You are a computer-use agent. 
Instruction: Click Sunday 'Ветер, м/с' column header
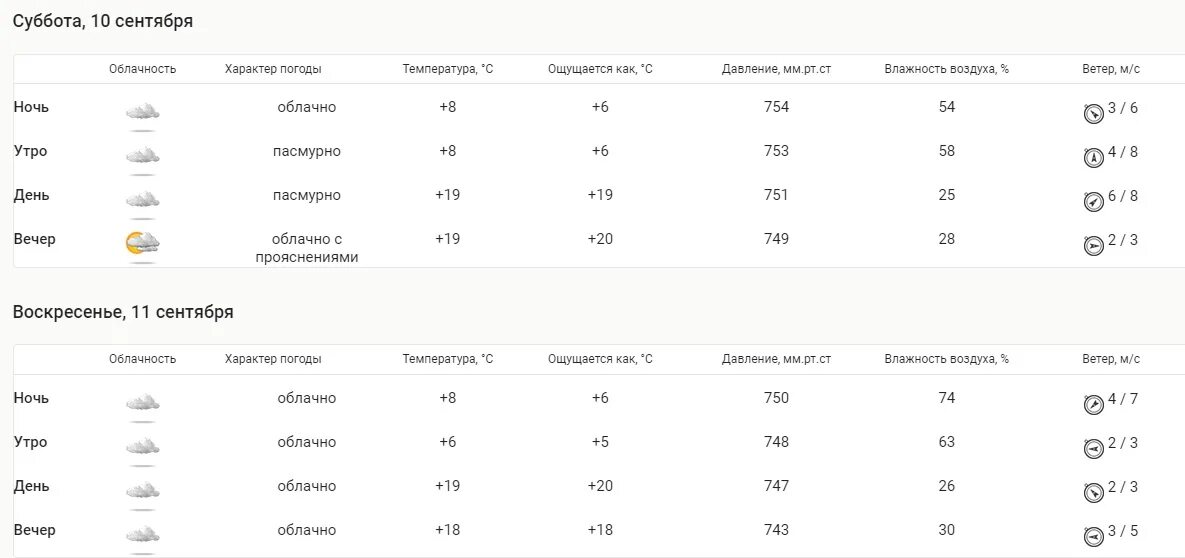1111,359
